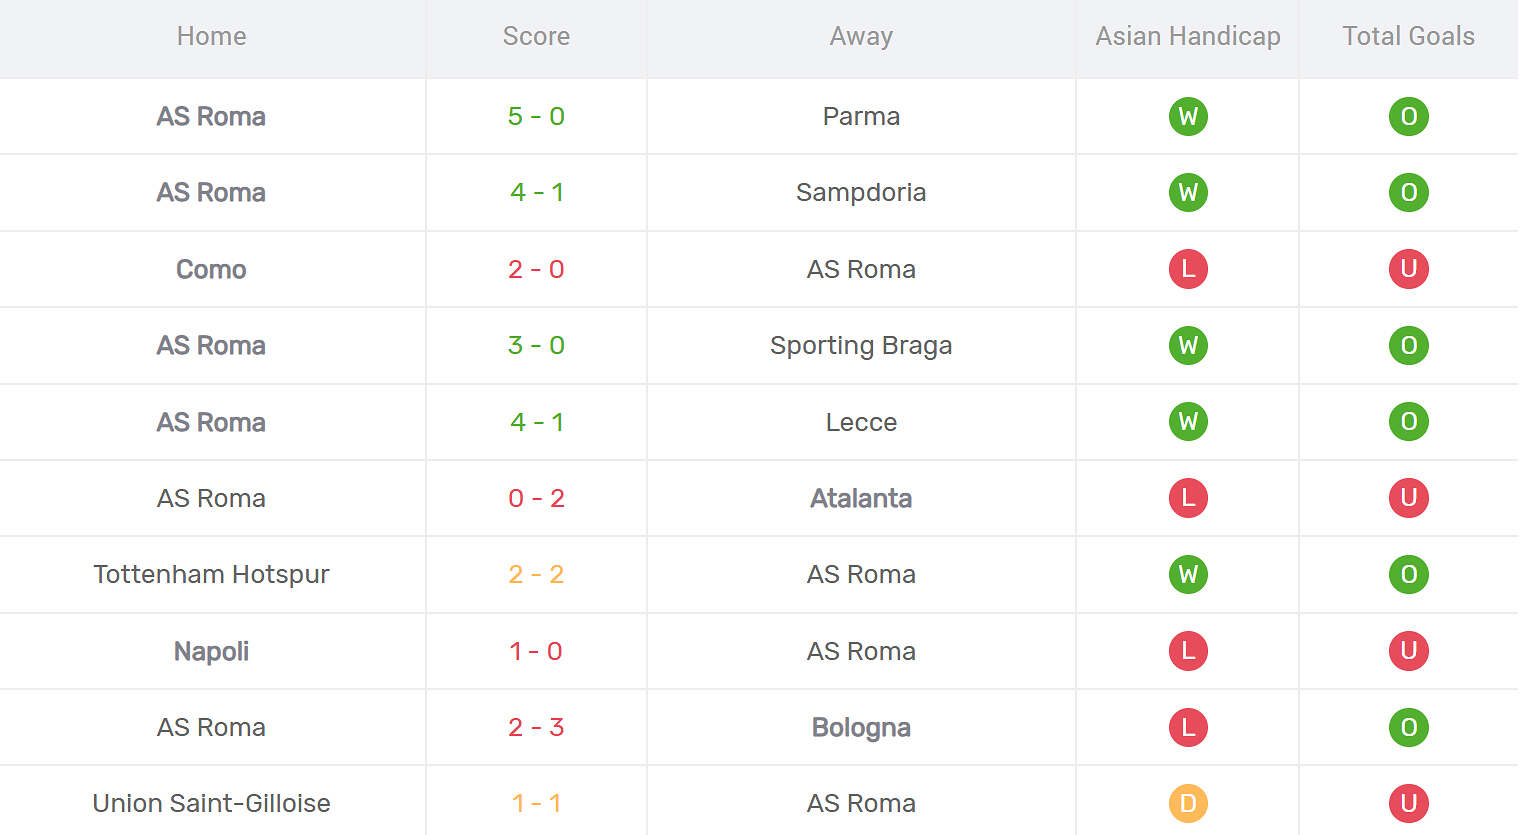Image resolution: width=1521 pixels, height=835 pixels.
Task: Click the yellow D badge in Union Saint-Gilloise row
Action: tap(1188, 803)
